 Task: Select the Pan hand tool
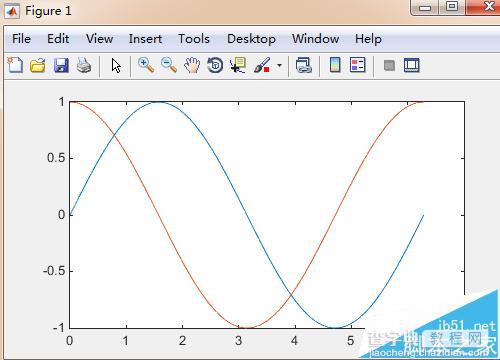[x=192, y=65]
